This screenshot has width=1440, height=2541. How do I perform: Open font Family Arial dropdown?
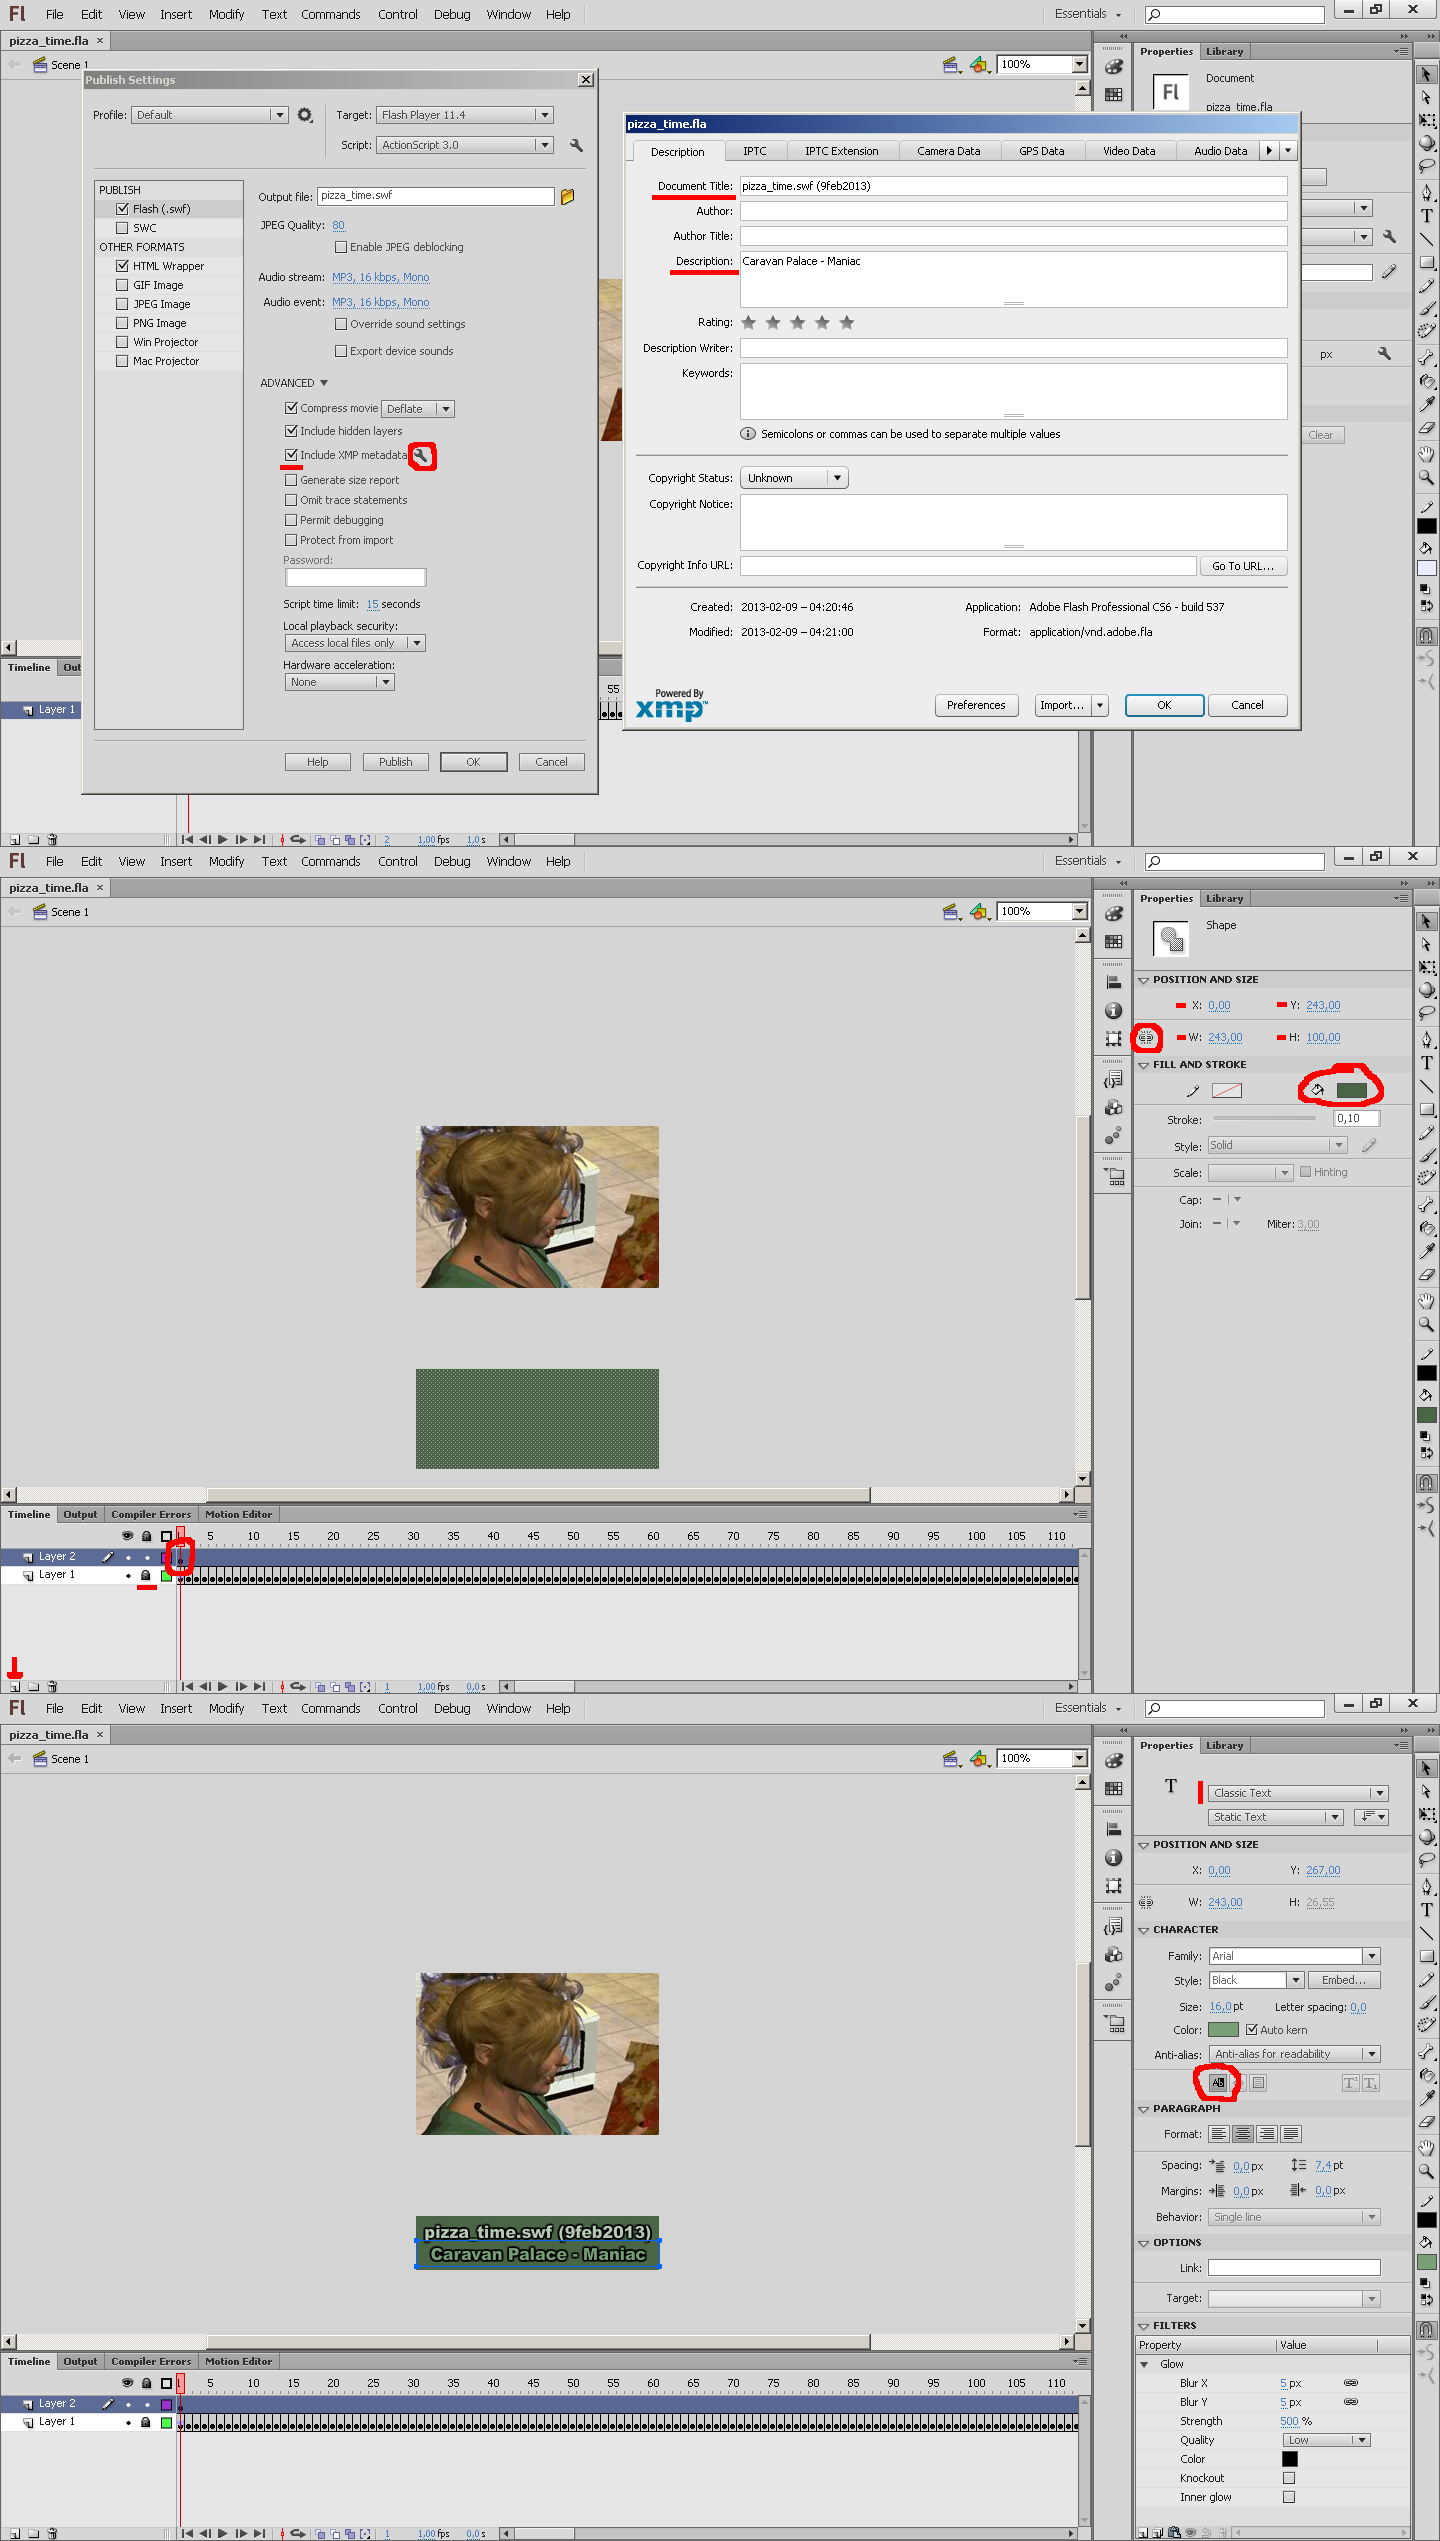pos(1294,1956)
